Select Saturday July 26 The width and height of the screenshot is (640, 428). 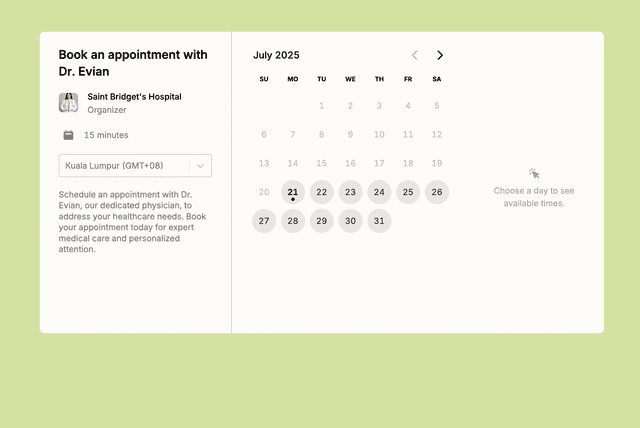tap(437, 192)
